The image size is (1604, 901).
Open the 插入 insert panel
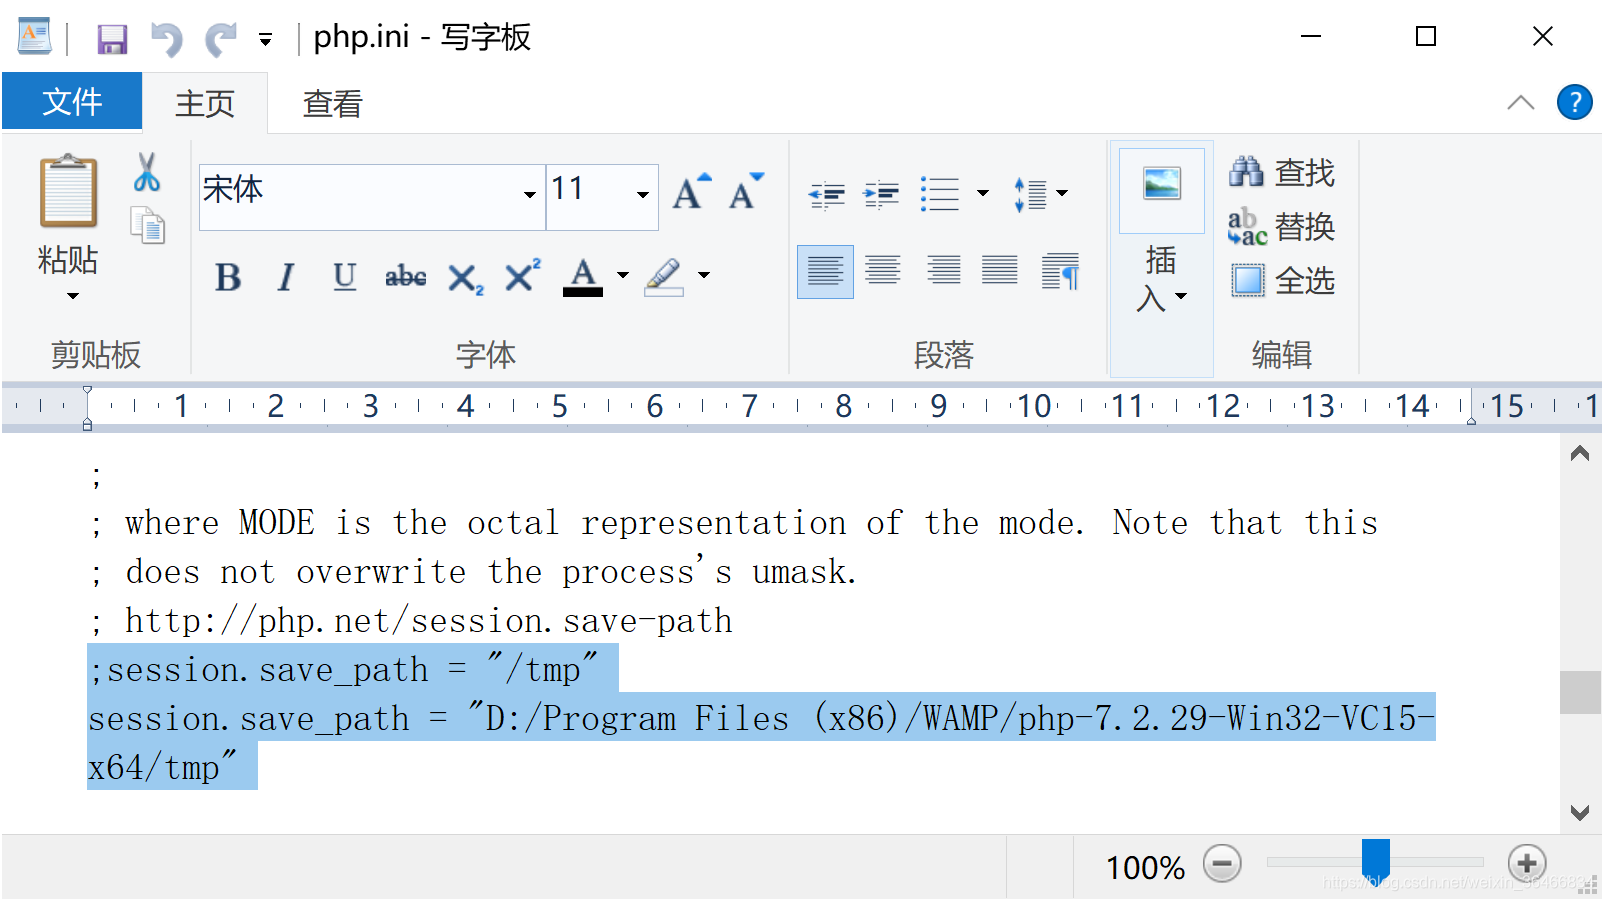pos(1161,258)
